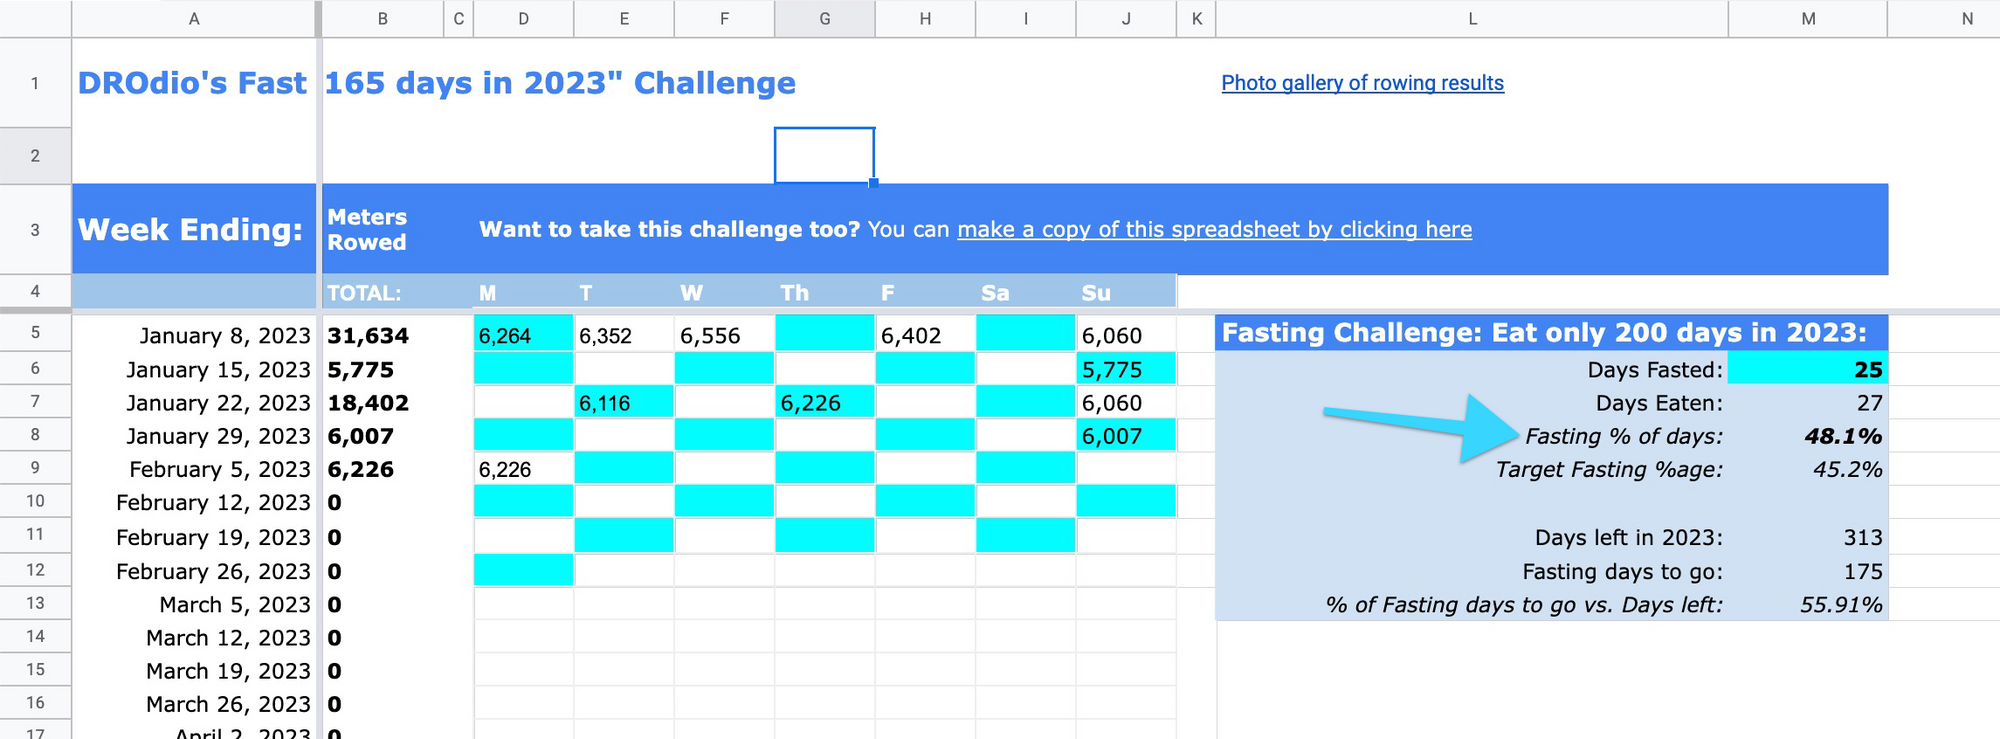The height and width of the screenshot is (739, 2000).
Task: Select row 10 header
Action: (35, 501)
